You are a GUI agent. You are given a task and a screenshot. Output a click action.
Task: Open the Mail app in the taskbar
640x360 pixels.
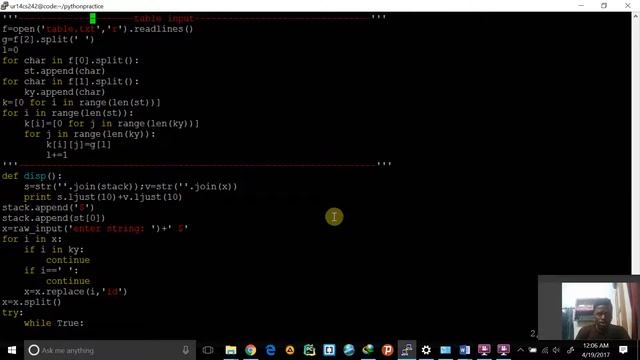pos(446,350)
